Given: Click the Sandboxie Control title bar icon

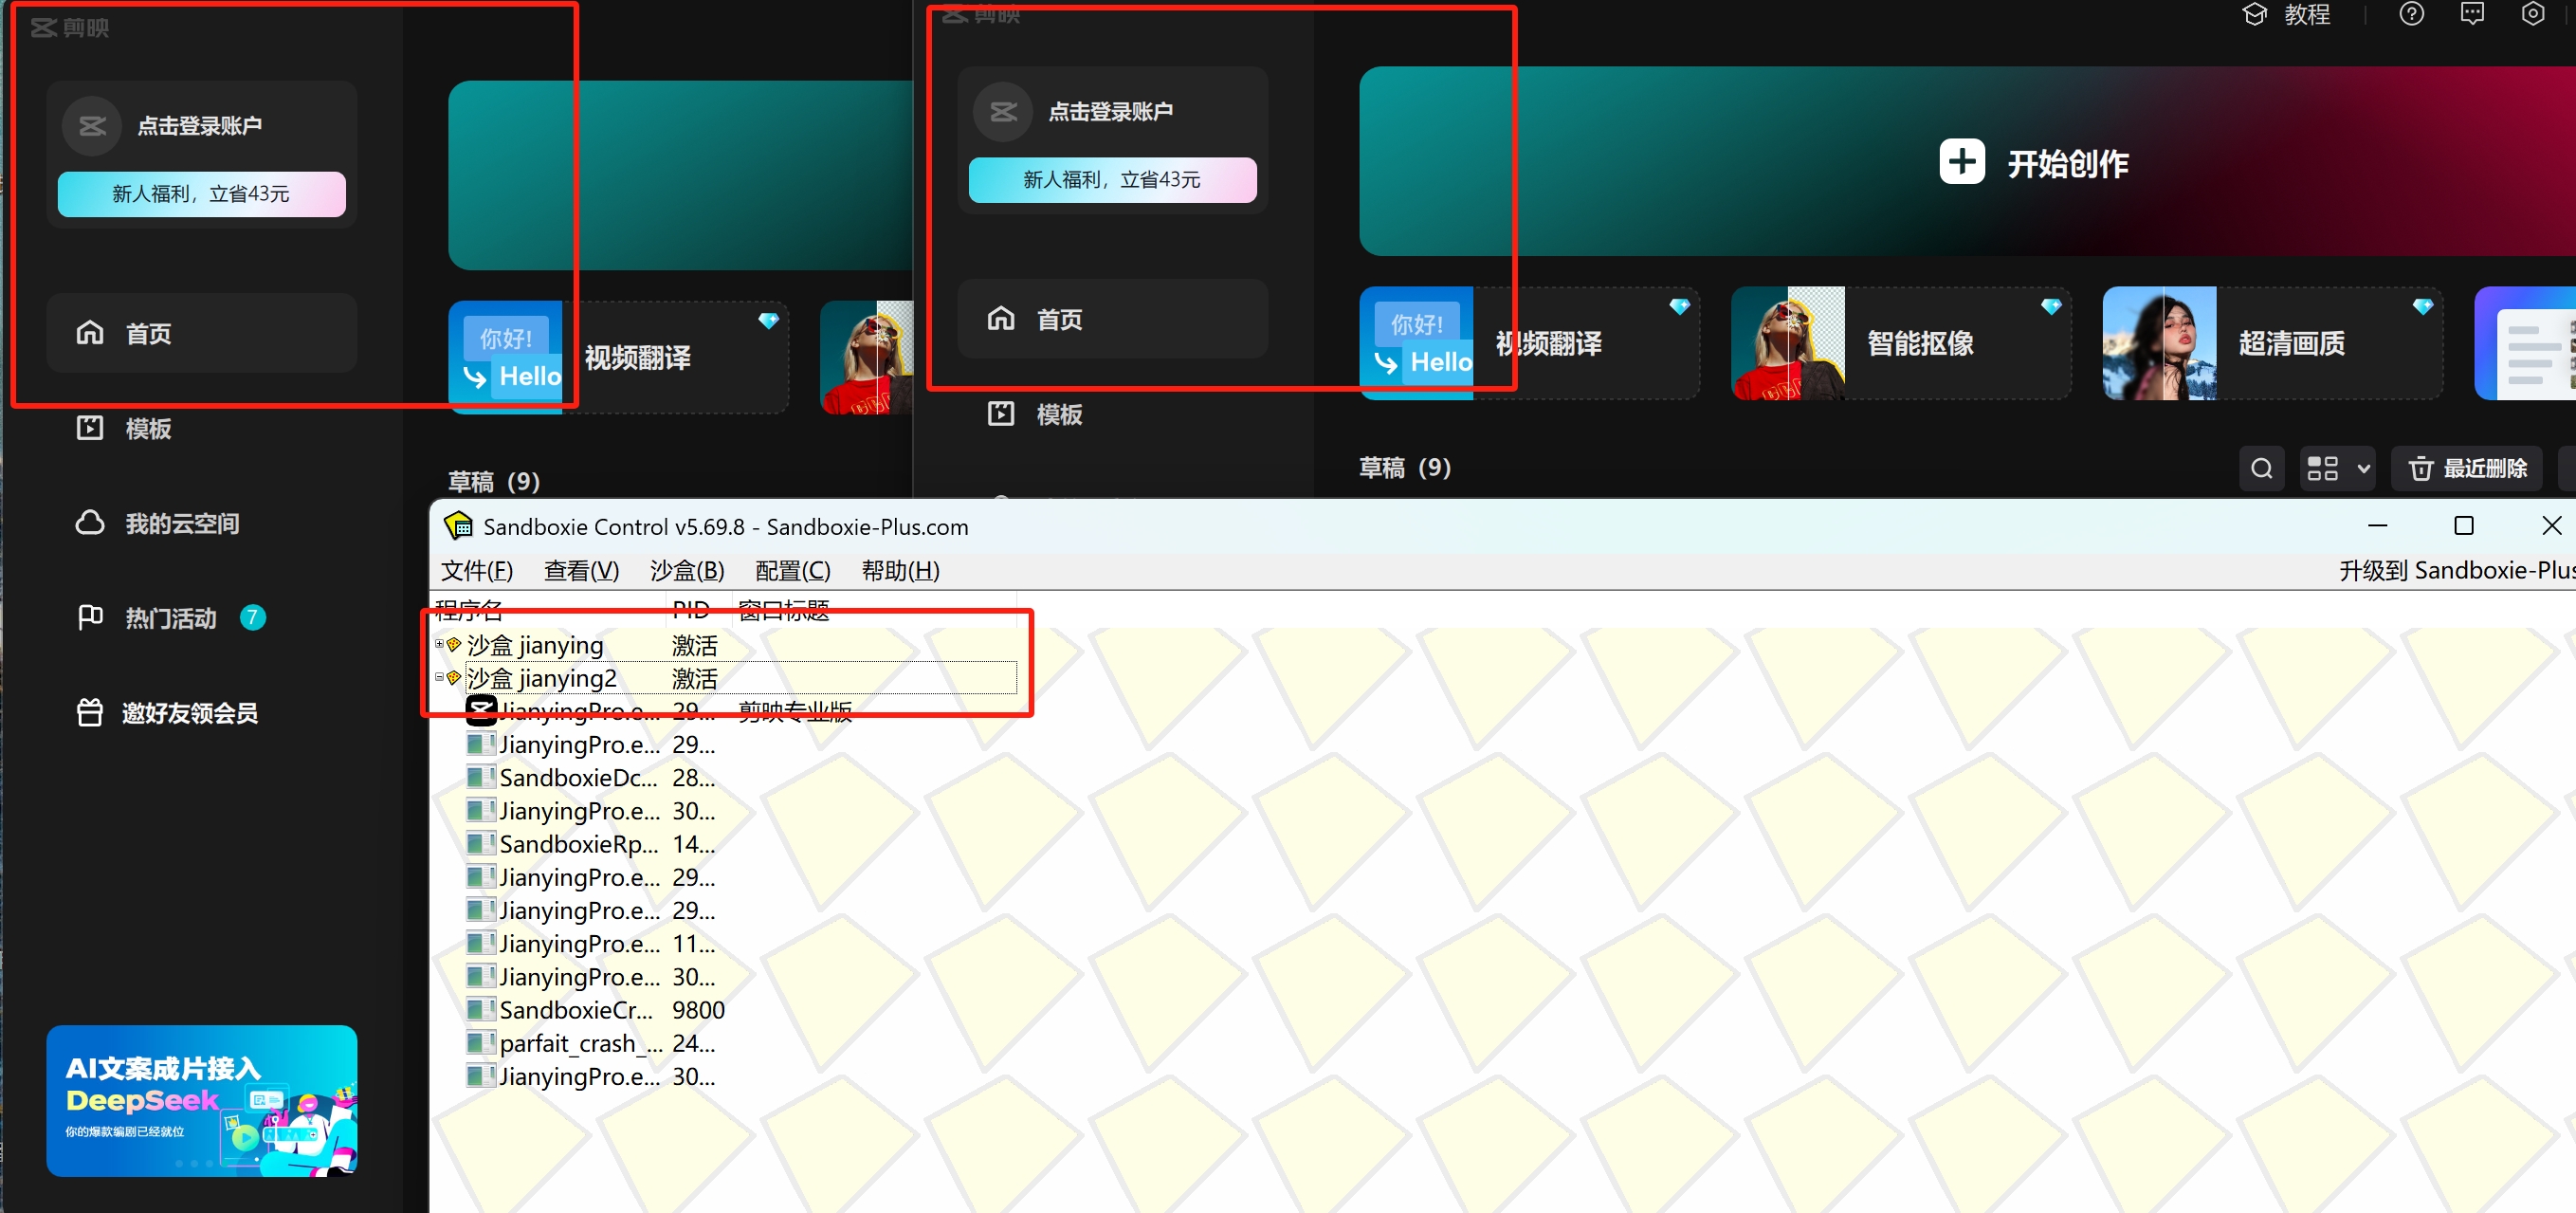Looking at the screenshot, I should pyautogui.click(x=459, y=525).
